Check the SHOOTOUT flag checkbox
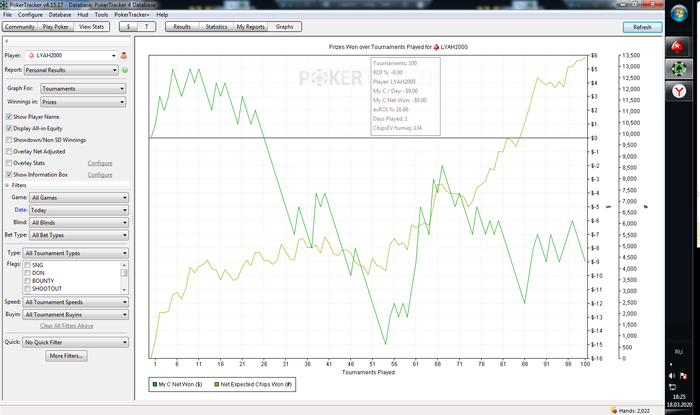The height and width of the screenshot is (415, 700). (x=28, y=289)
